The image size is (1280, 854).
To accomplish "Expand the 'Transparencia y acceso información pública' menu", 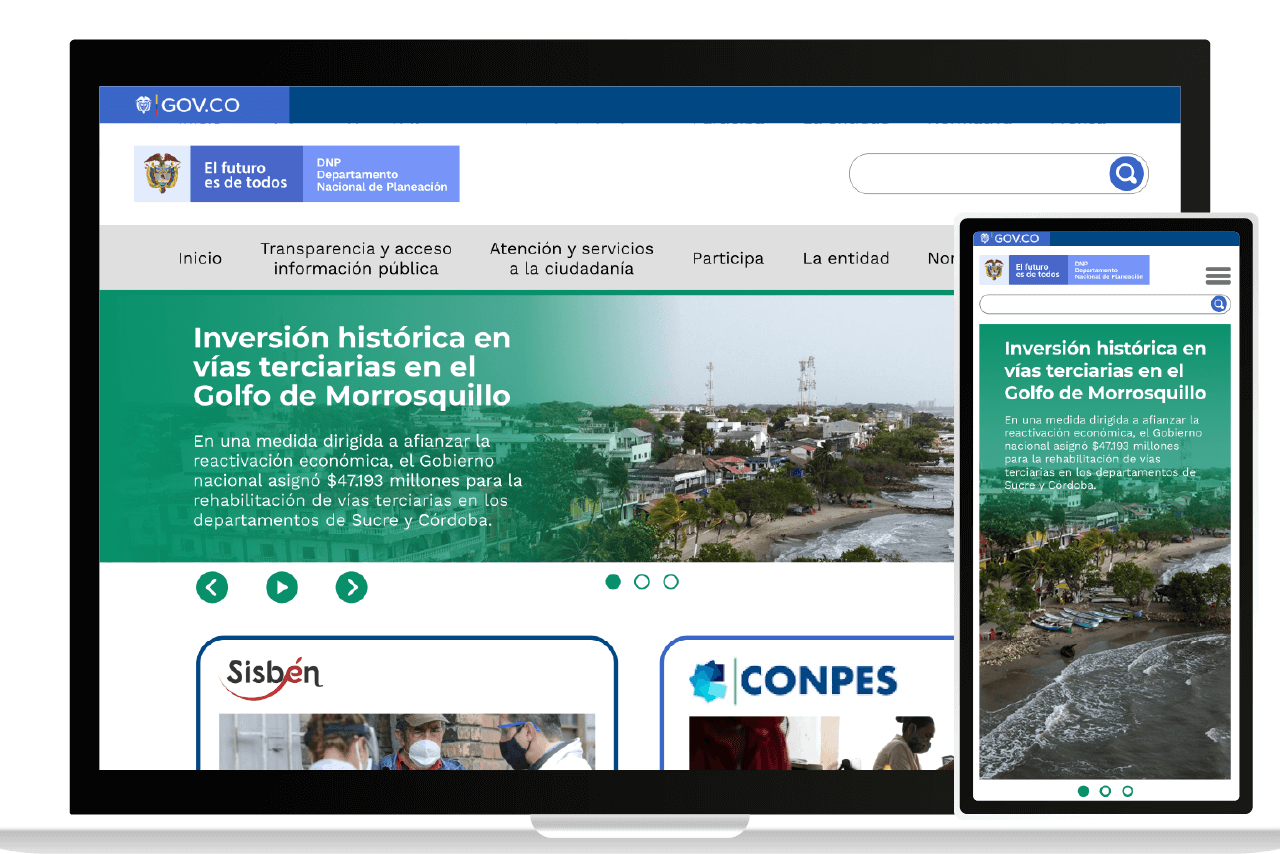I will coord(356,258).
